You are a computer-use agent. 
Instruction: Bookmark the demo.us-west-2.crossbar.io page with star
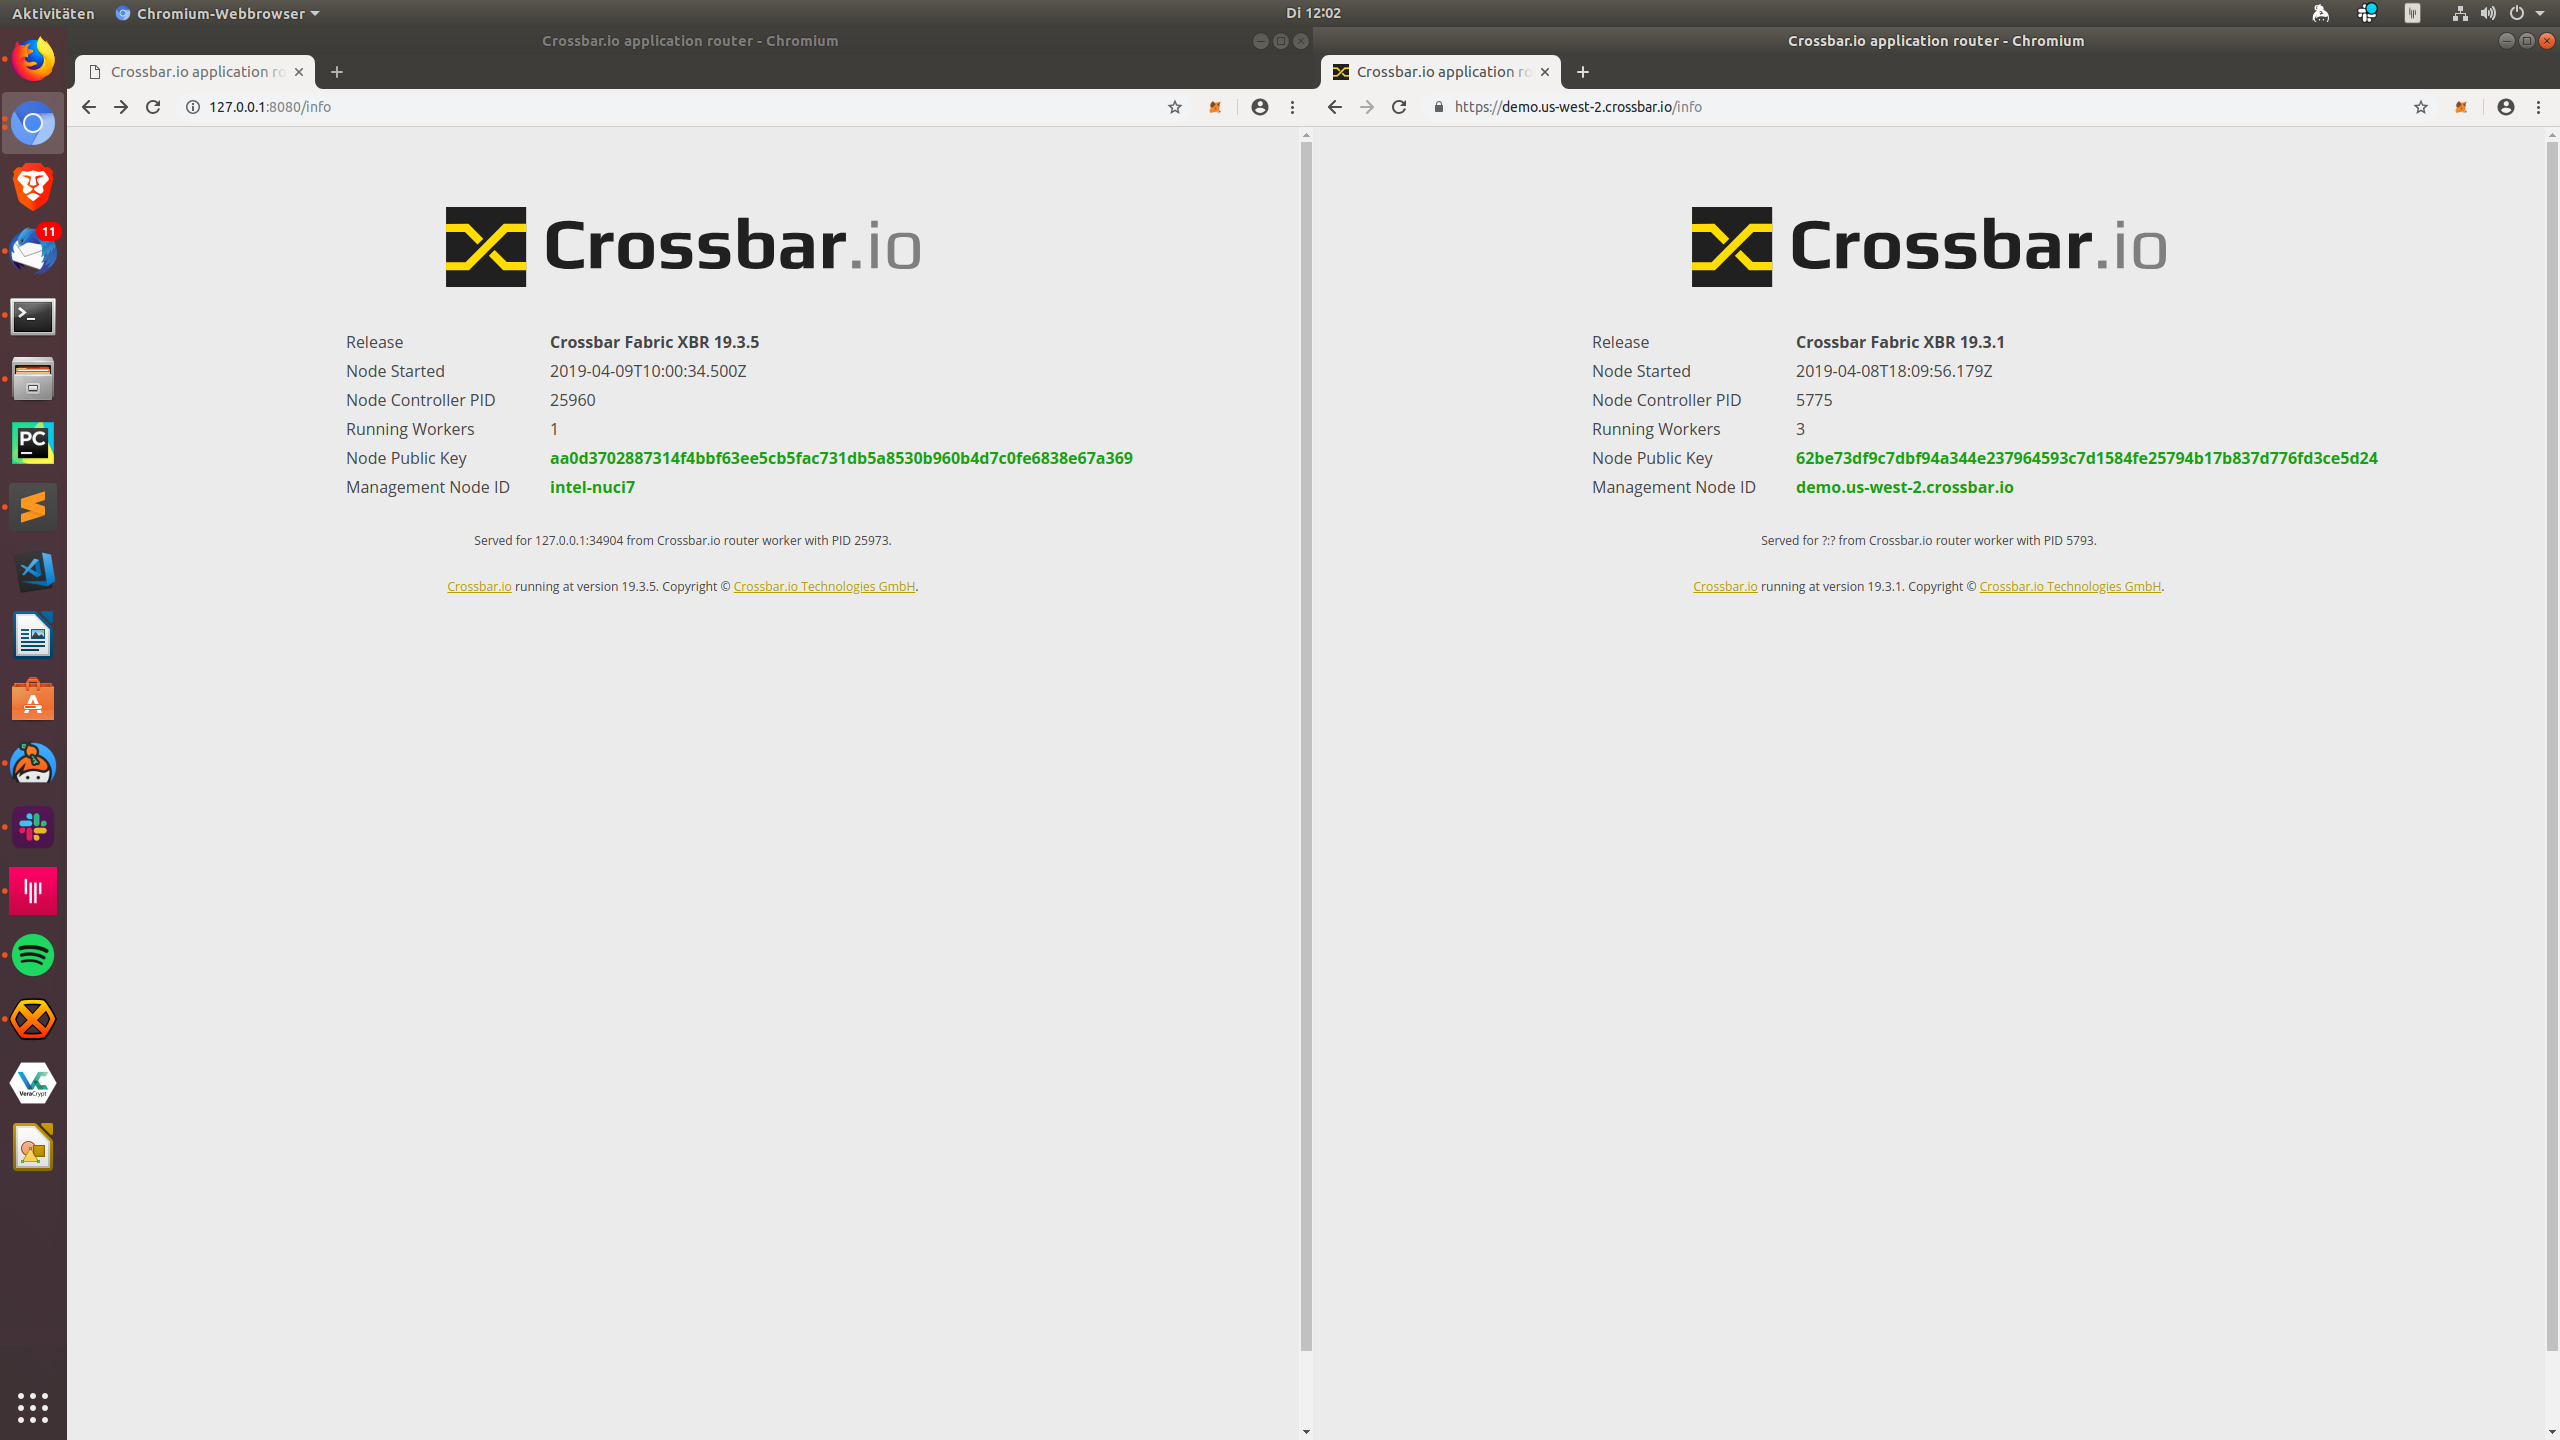coord(2420,107)
